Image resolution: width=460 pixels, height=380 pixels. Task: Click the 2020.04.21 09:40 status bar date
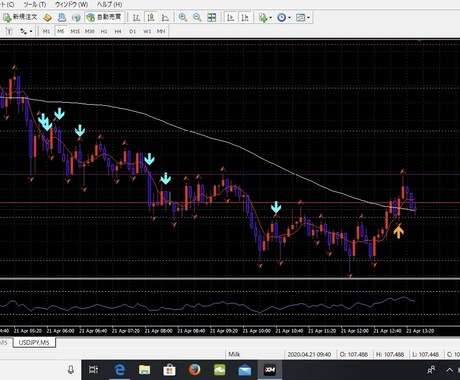click(309, 354)
